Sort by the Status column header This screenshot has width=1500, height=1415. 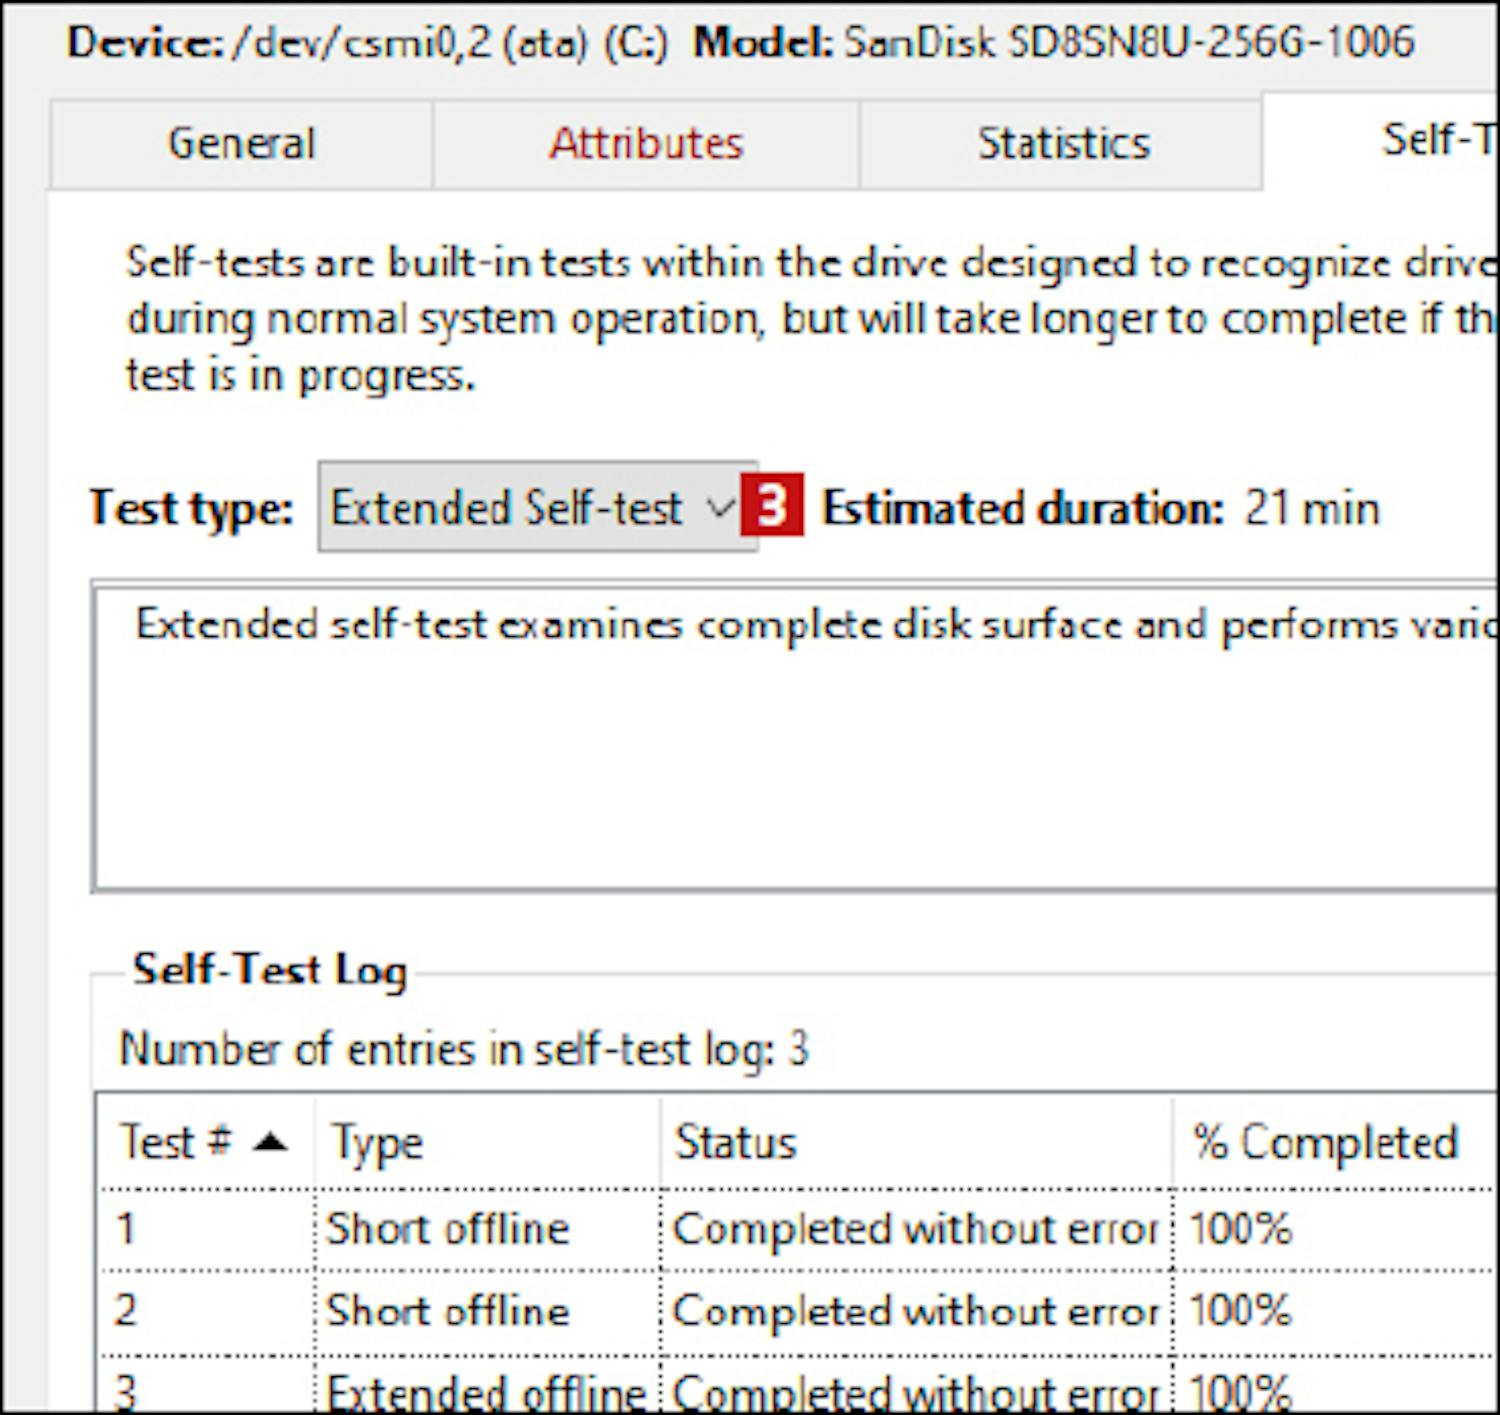tap(735, 1142)
